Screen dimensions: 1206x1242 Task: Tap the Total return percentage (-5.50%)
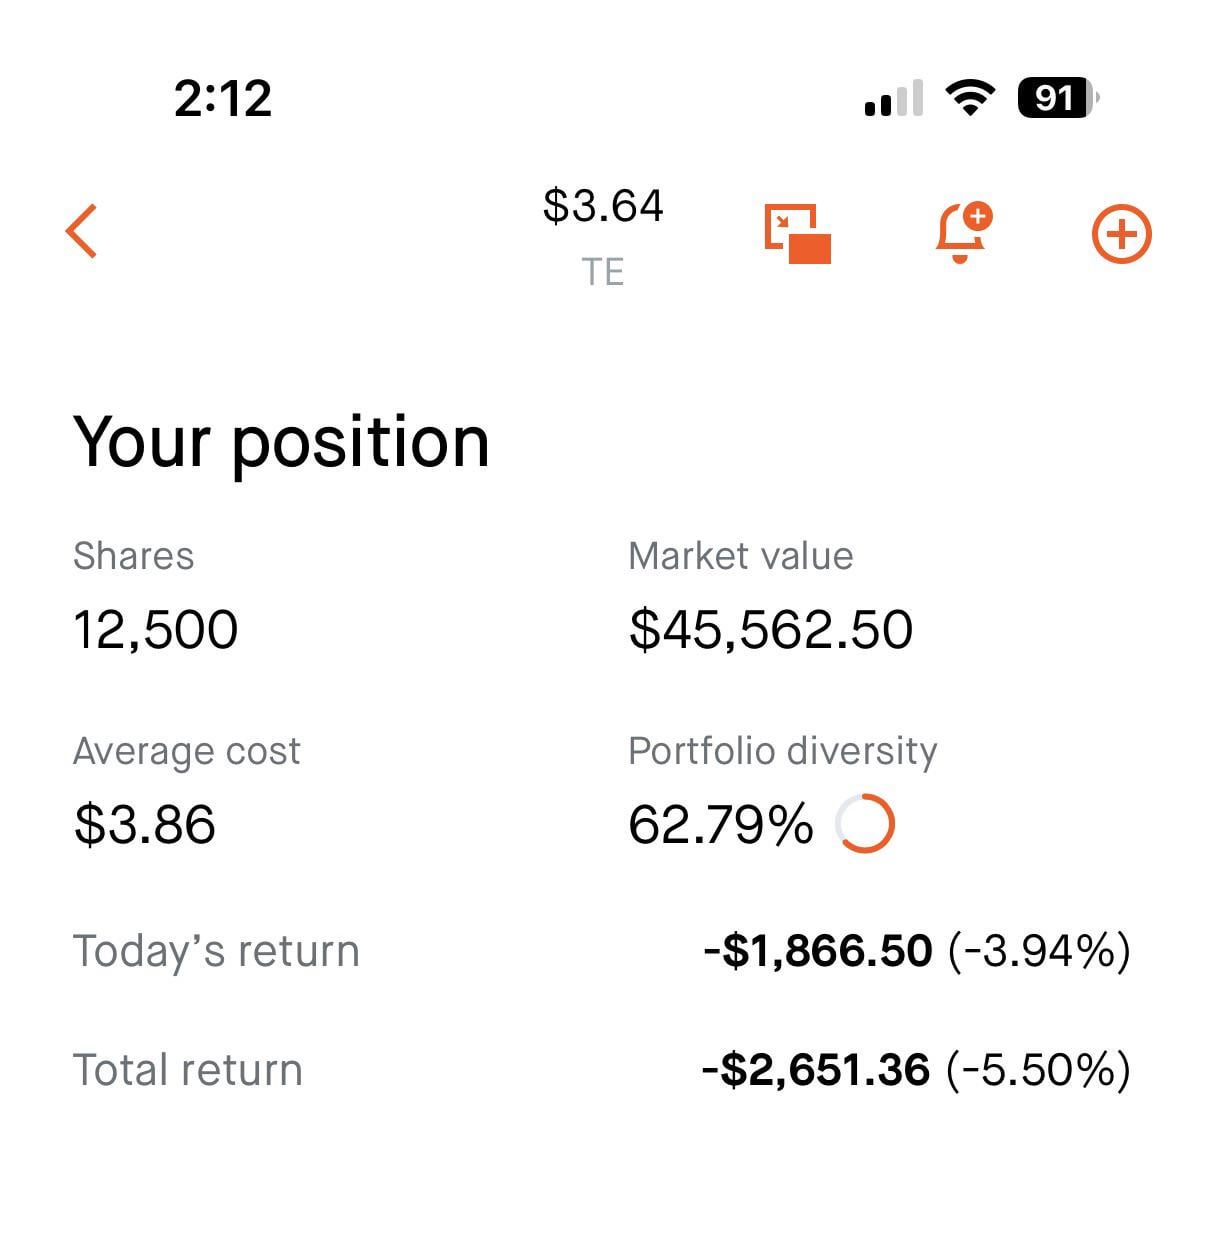click(x=1038, y=1070)
